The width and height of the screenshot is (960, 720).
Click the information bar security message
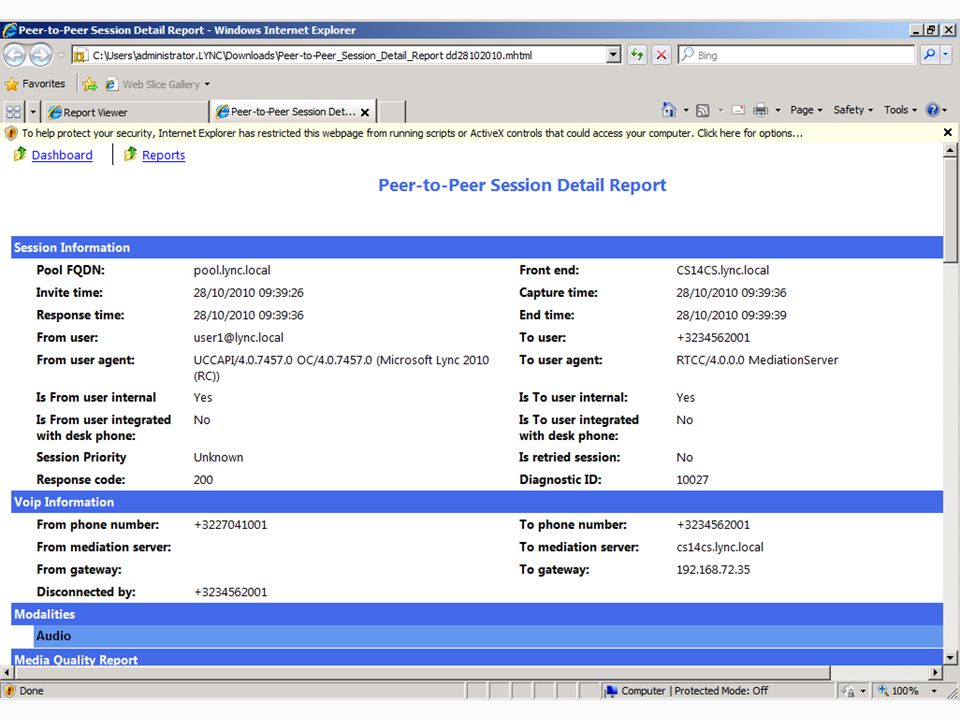[x=412, y=133]
